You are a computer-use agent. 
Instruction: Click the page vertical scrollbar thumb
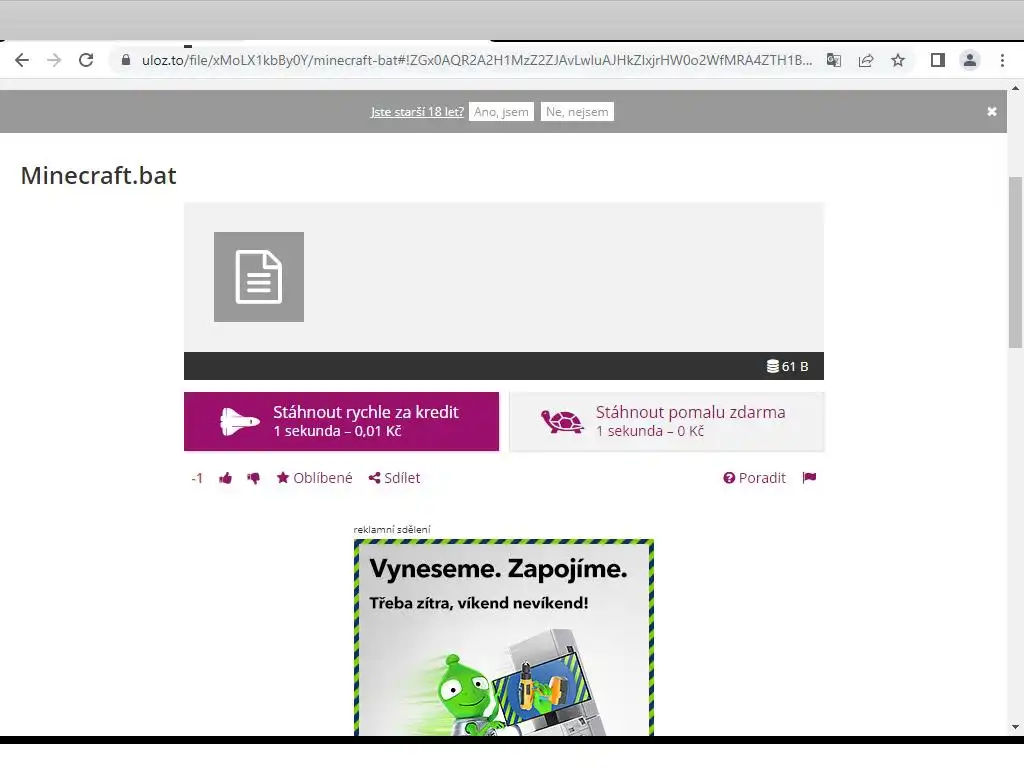click(x=1016, y=263)
